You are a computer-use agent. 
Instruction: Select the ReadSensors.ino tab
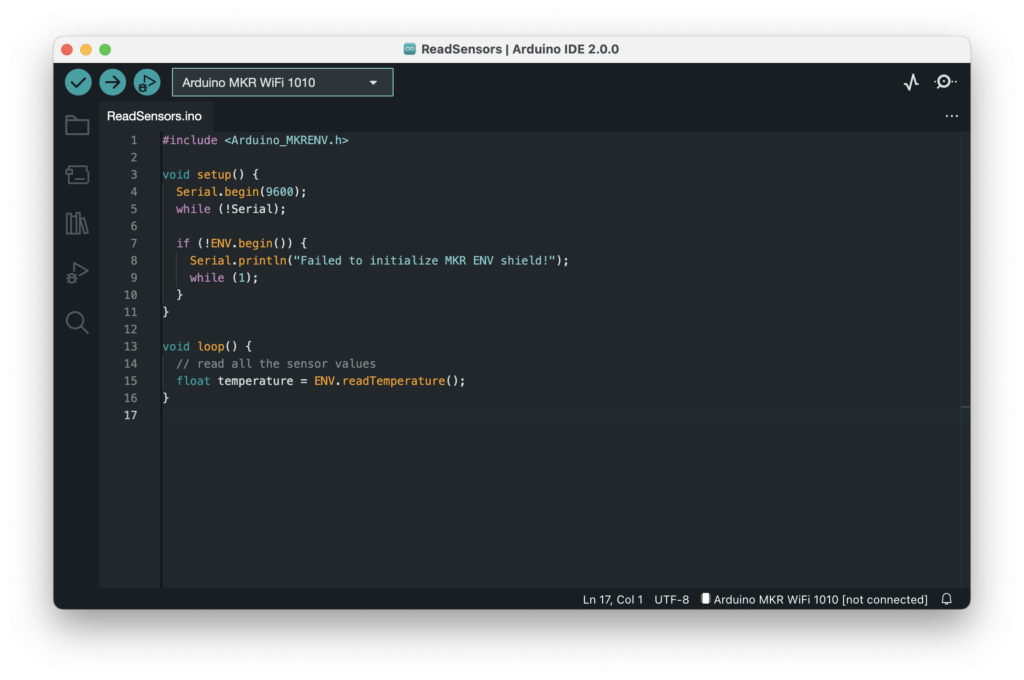pos(155,115)
